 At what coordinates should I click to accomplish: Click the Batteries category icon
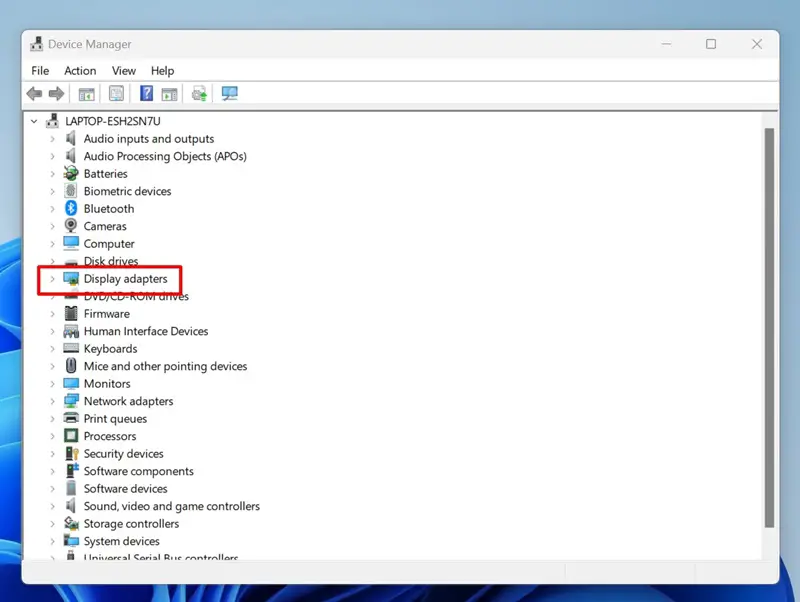coord(71,173)
